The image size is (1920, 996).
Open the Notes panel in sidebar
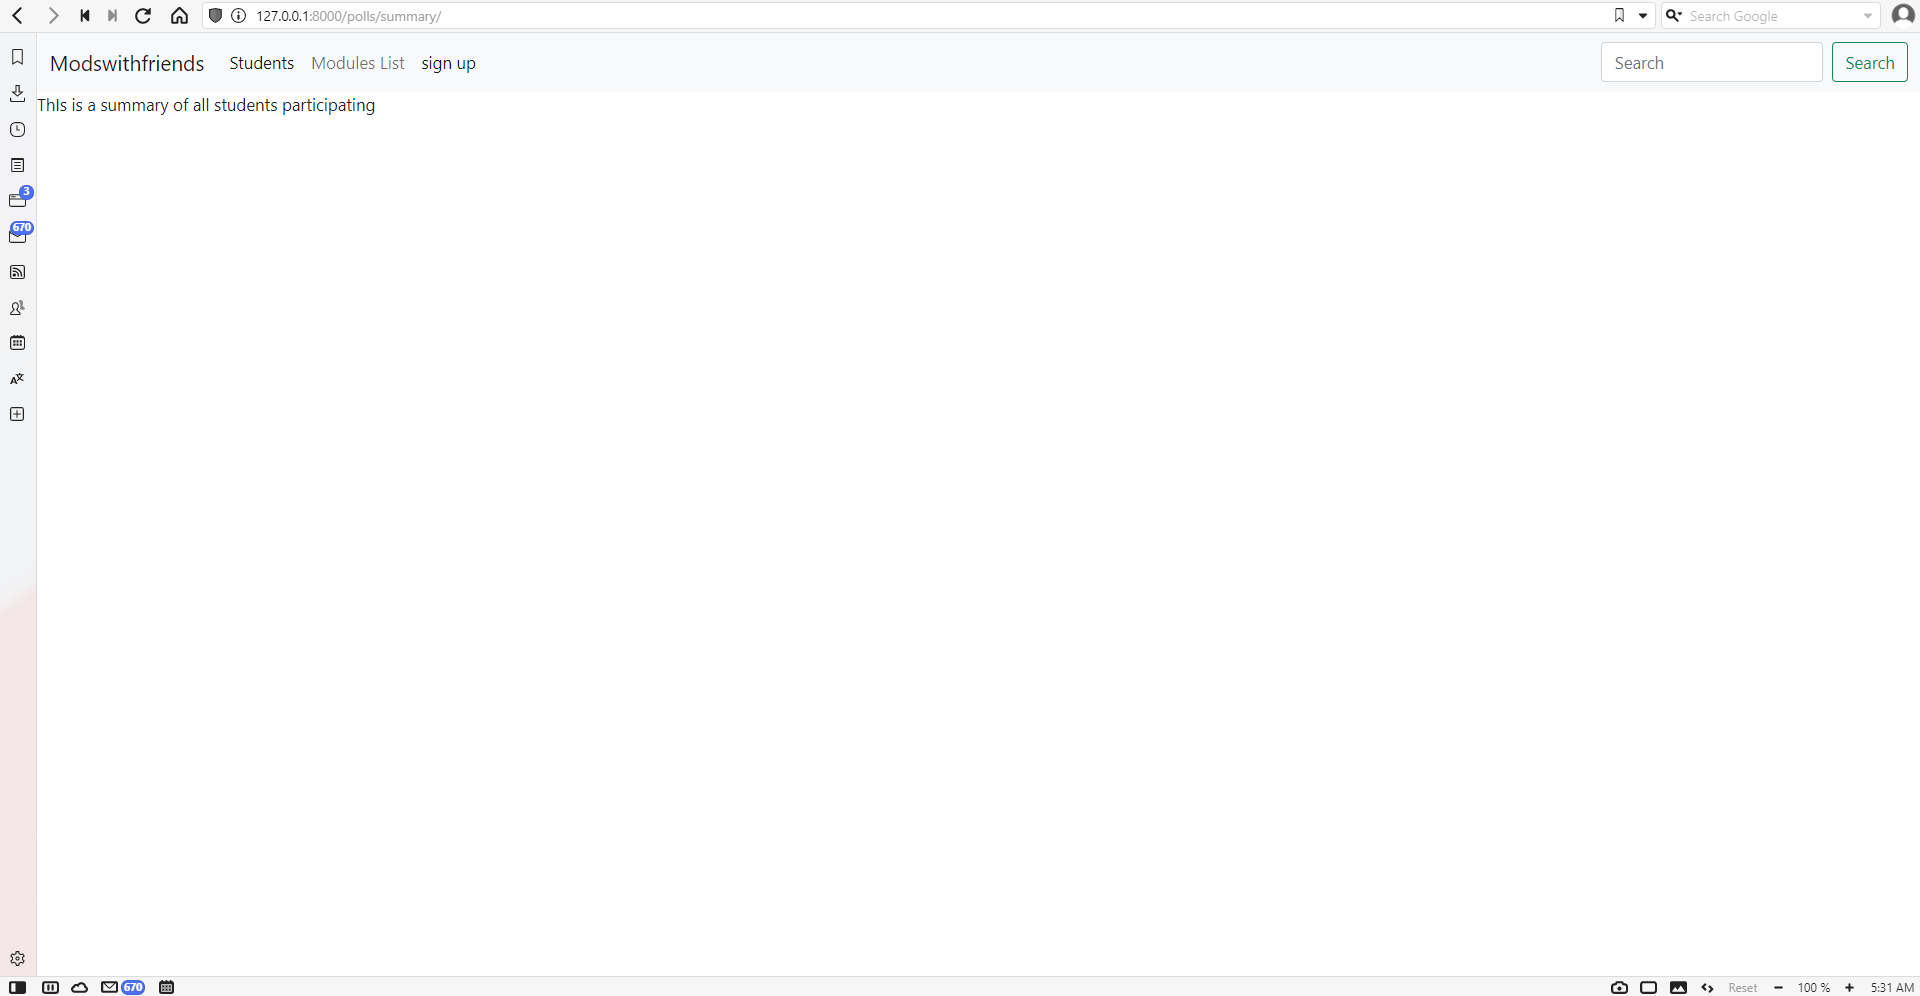pyautogui.click(x=17, y=165)
